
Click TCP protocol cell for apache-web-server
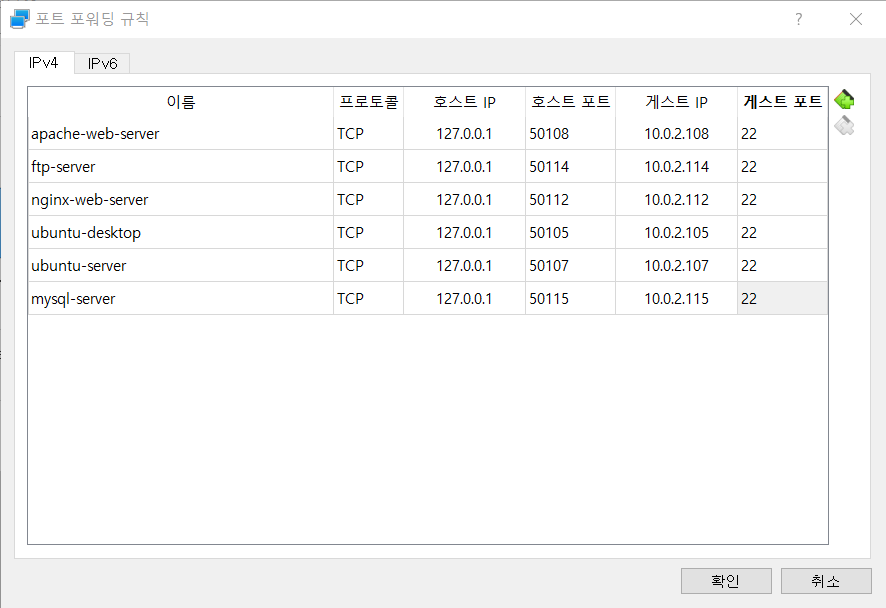368,133
